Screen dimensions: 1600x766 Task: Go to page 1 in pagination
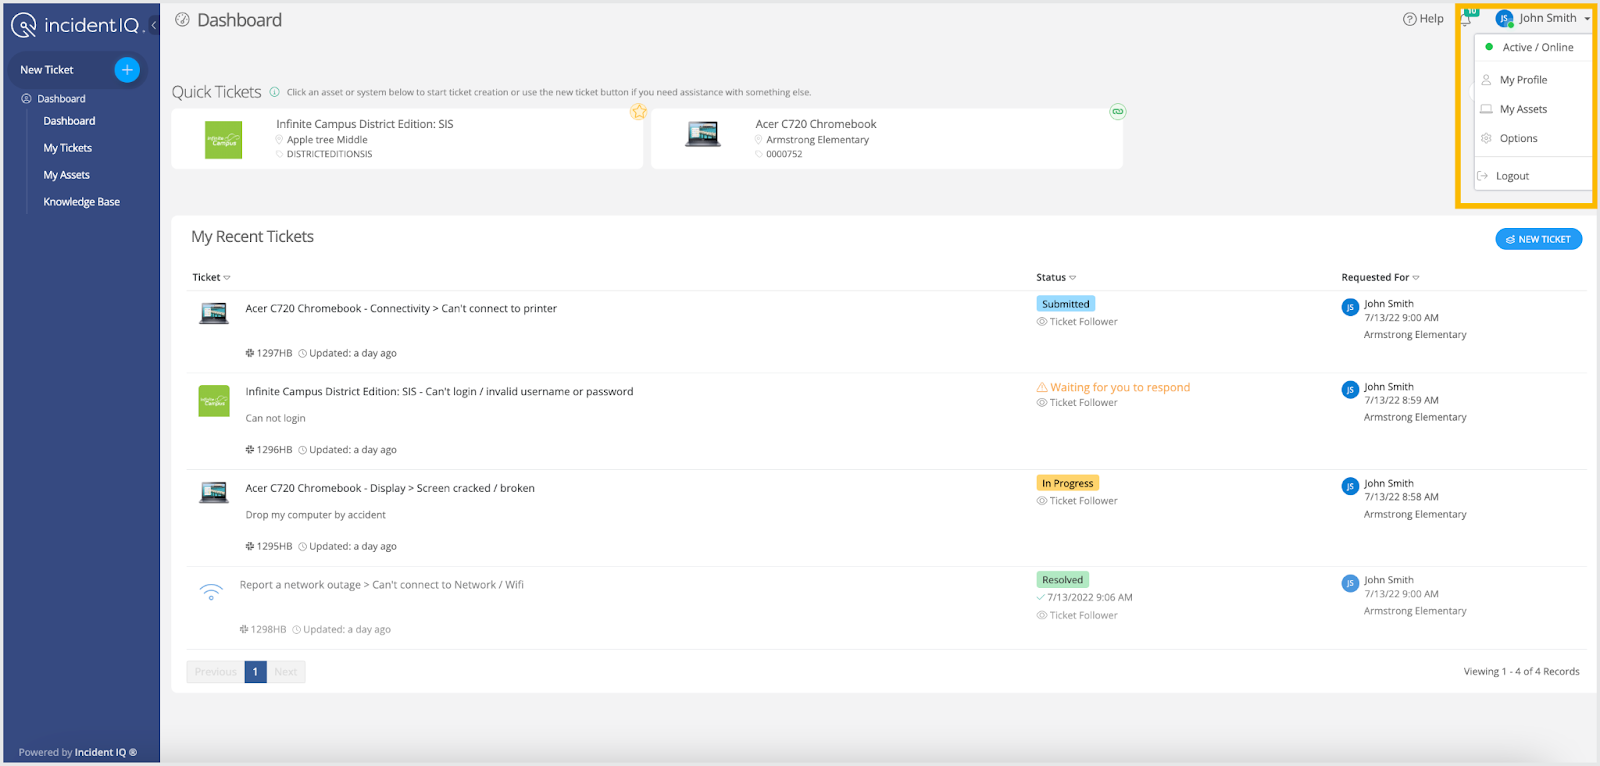coord(255,672)
